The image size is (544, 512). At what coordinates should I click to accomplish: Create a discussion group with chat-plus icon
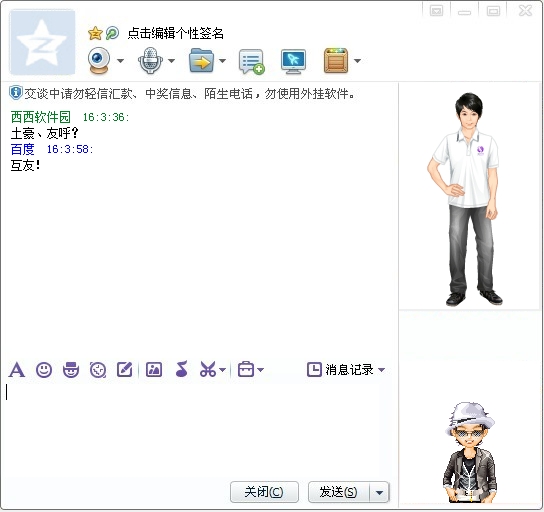tap(252, 62)
